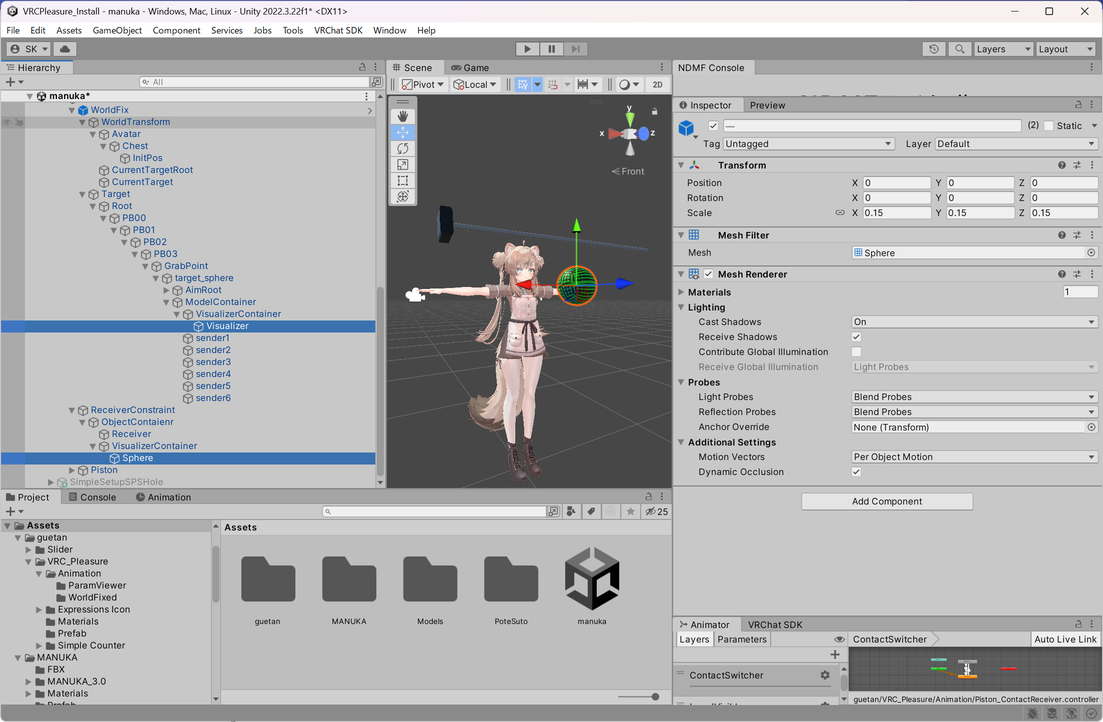The image size is (1103, 722).
Task: Open the Undo History icon
Action: coord(933,49)
